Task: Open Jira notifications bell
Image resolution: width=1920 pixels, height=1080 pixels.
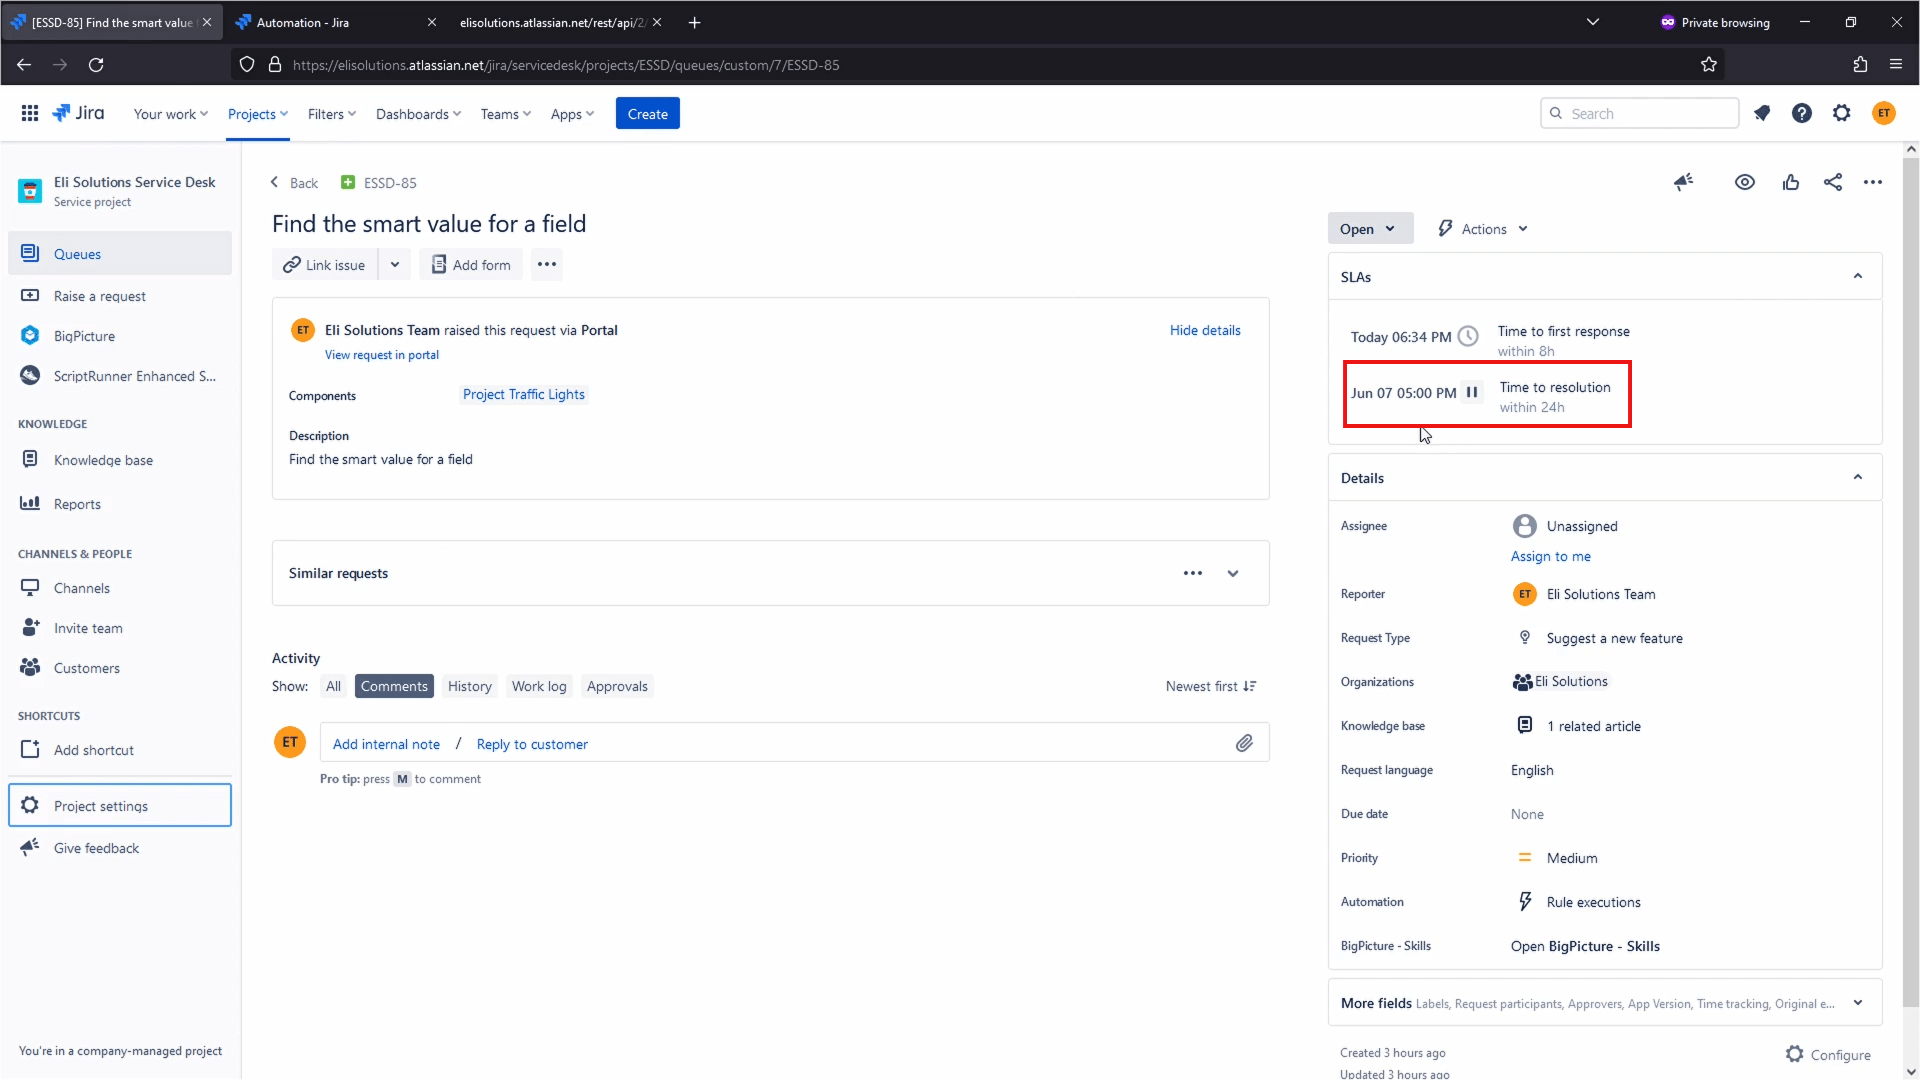Action: (x=1762, y=113)
